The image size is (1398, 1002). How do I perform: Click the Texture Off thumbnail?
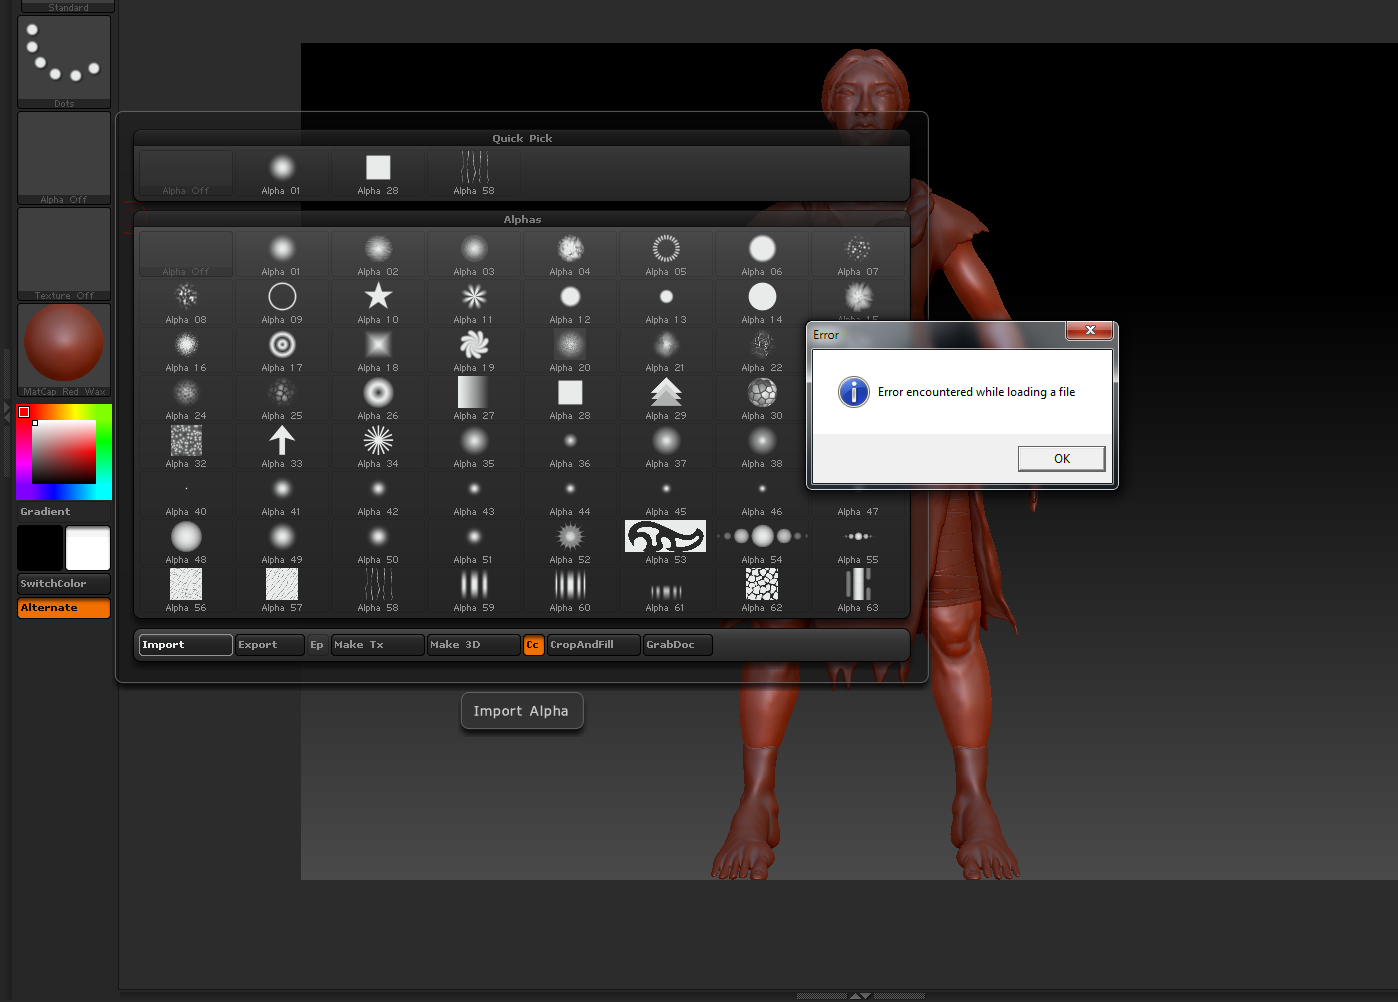pos(63,250)
